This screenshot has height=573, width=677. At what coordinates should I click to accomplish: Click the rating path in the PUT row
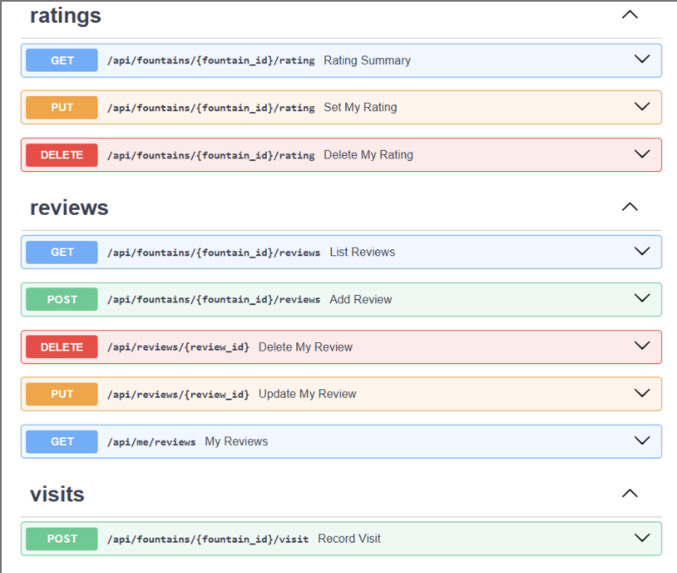211,108
